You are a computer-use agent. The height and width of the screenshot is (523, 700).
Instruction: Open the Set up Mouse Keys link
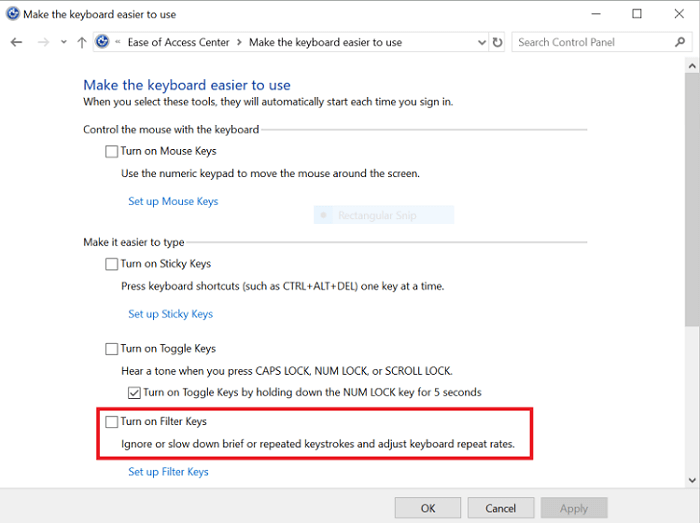(x=173, y=202)
